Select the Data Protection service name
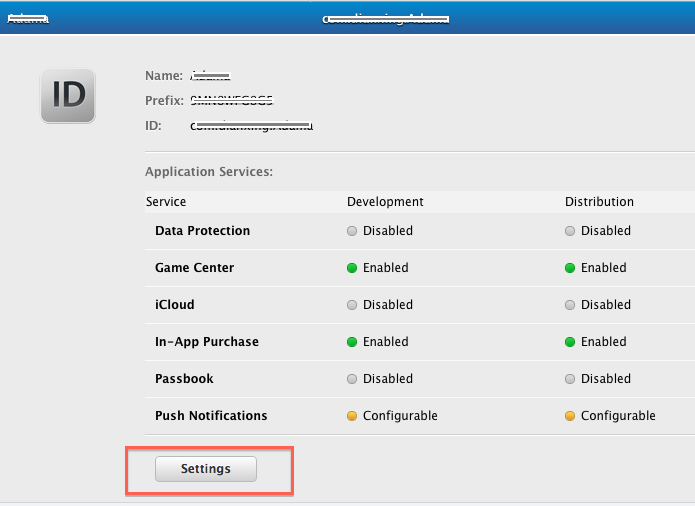 coord(203,231)
